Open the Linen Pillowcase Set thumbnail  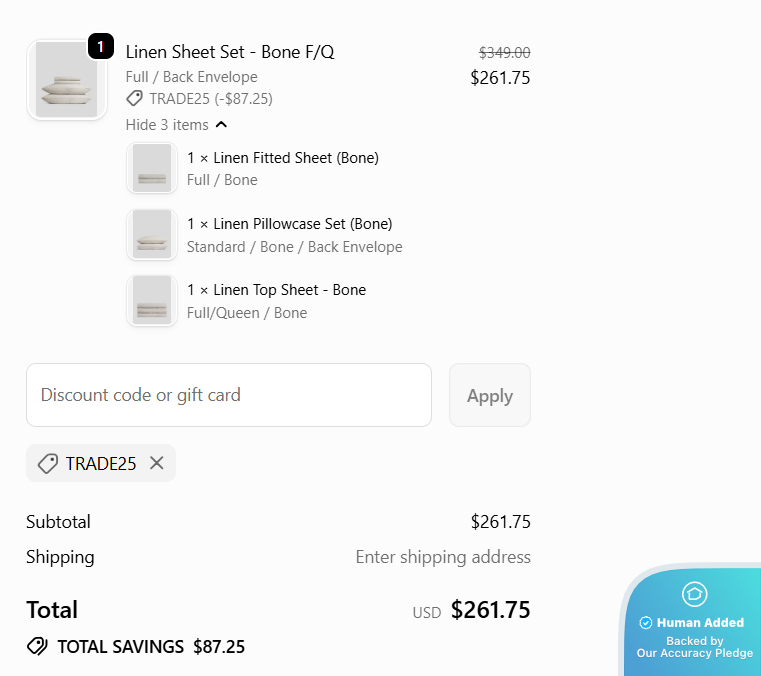152,234
